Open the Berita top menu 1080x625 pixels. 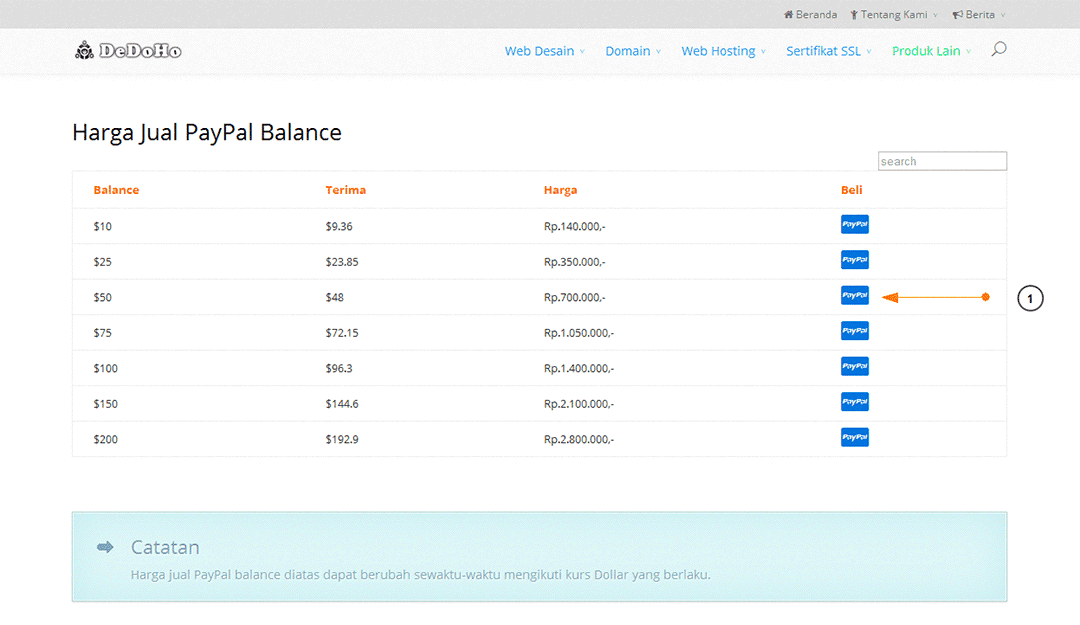point(979,15)
